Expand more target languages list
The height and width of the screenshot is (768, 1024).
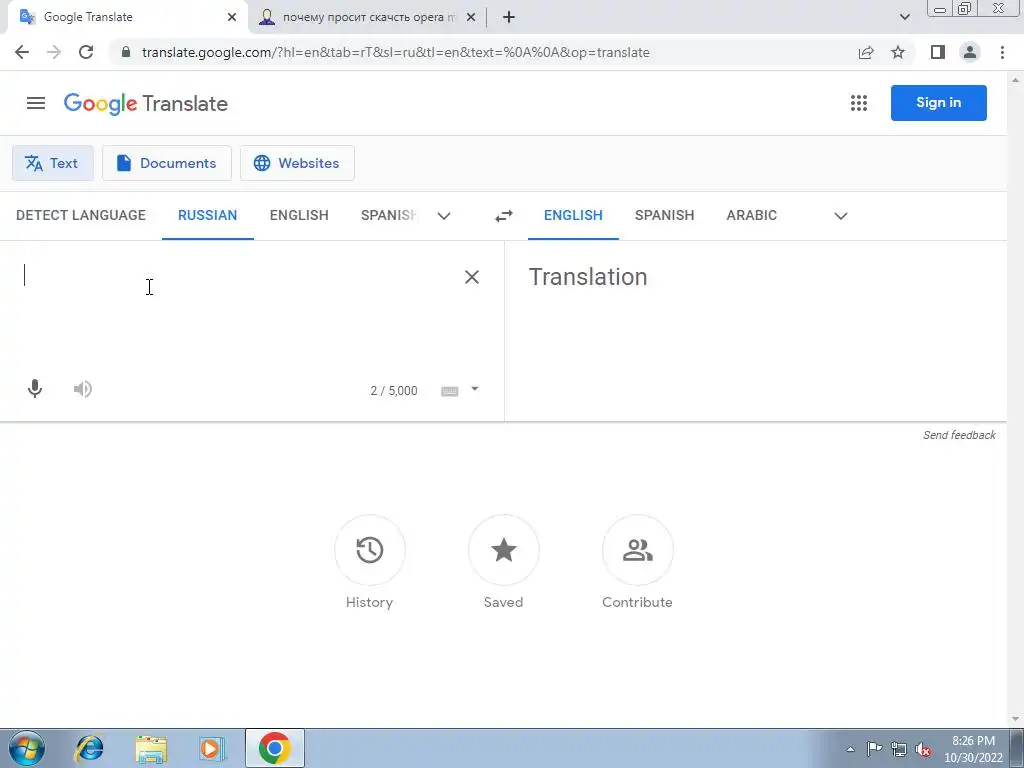pos(840,216)
